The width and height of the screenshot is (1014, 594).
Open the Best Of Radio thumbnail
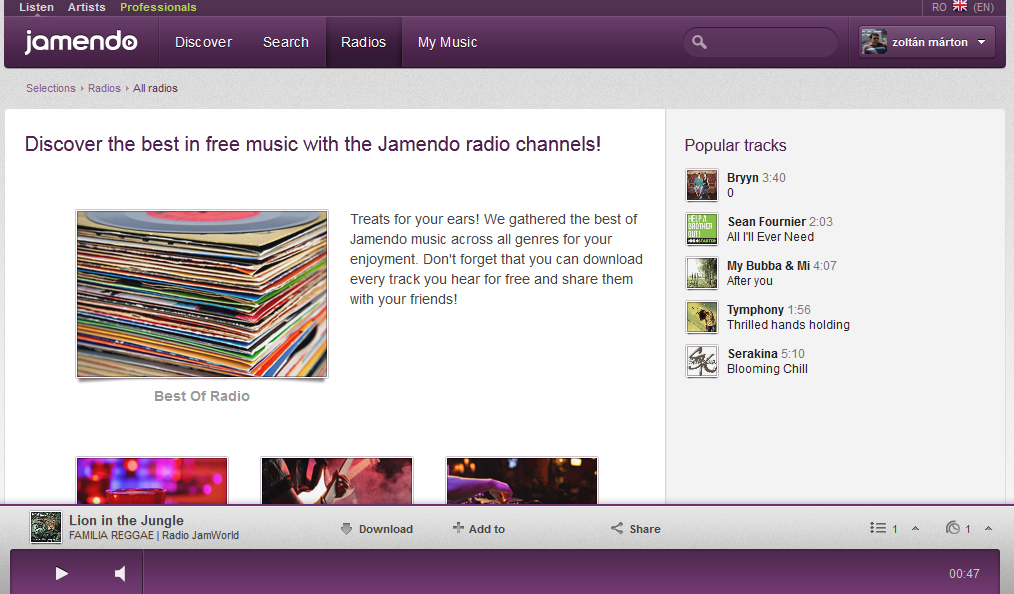coord(202,294)
